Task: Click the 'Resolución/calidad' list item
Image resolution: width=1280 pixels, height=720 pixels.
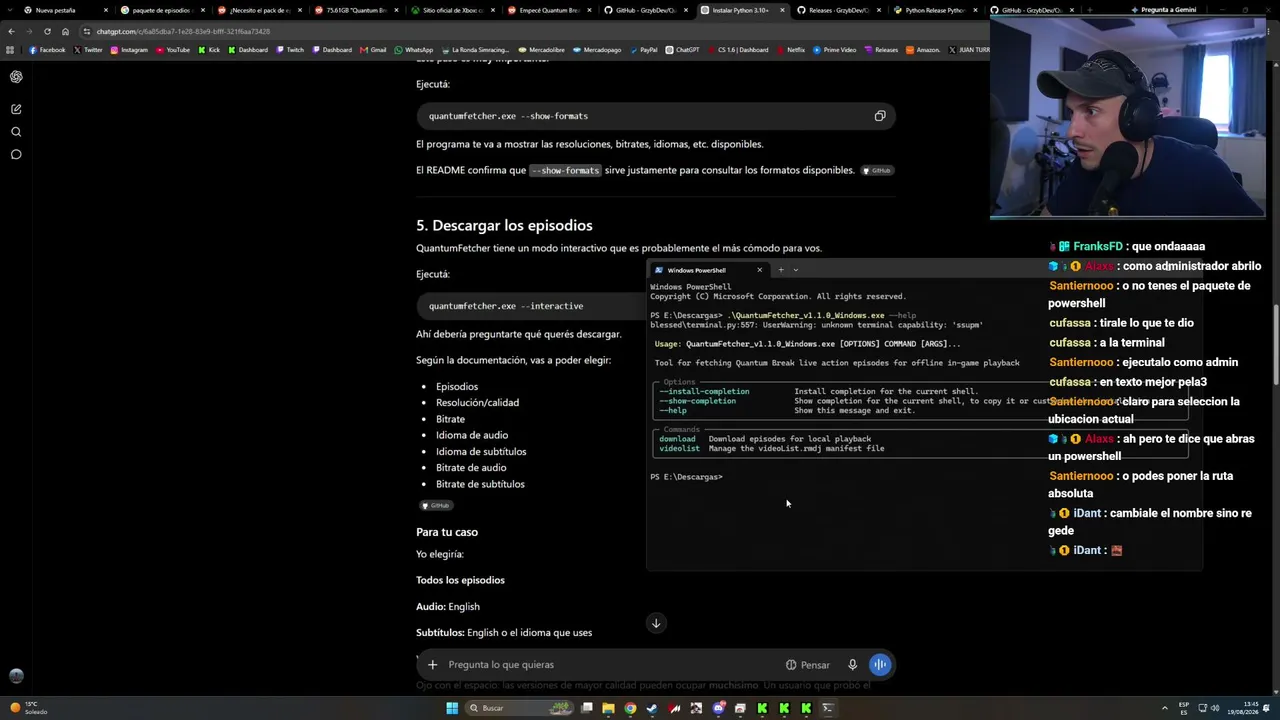Action: [x=477, y=403]
